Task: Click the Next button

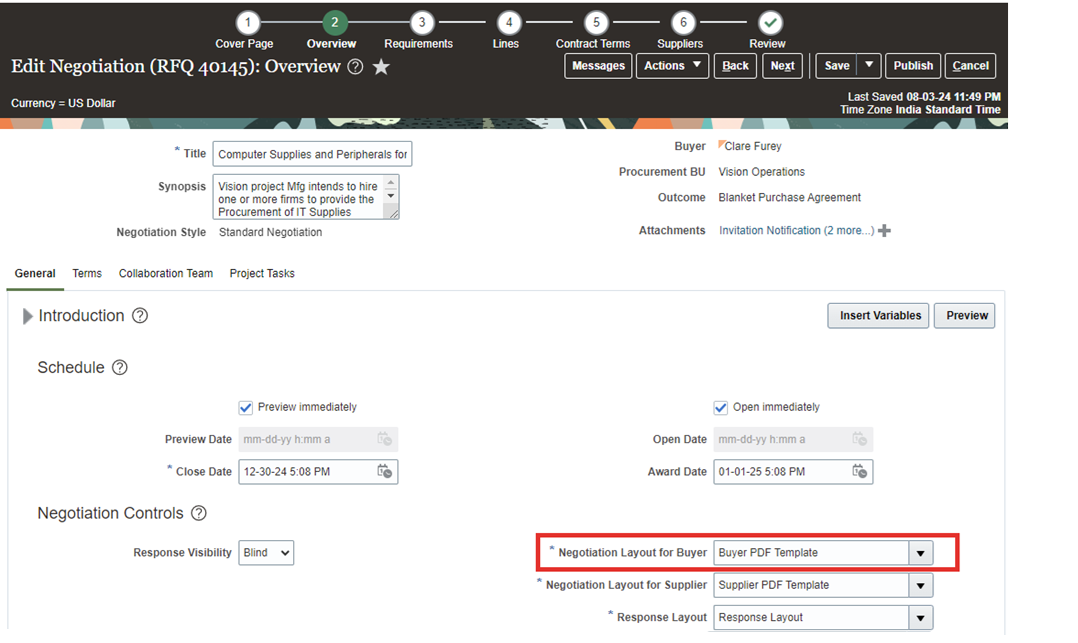Action: 782,66
